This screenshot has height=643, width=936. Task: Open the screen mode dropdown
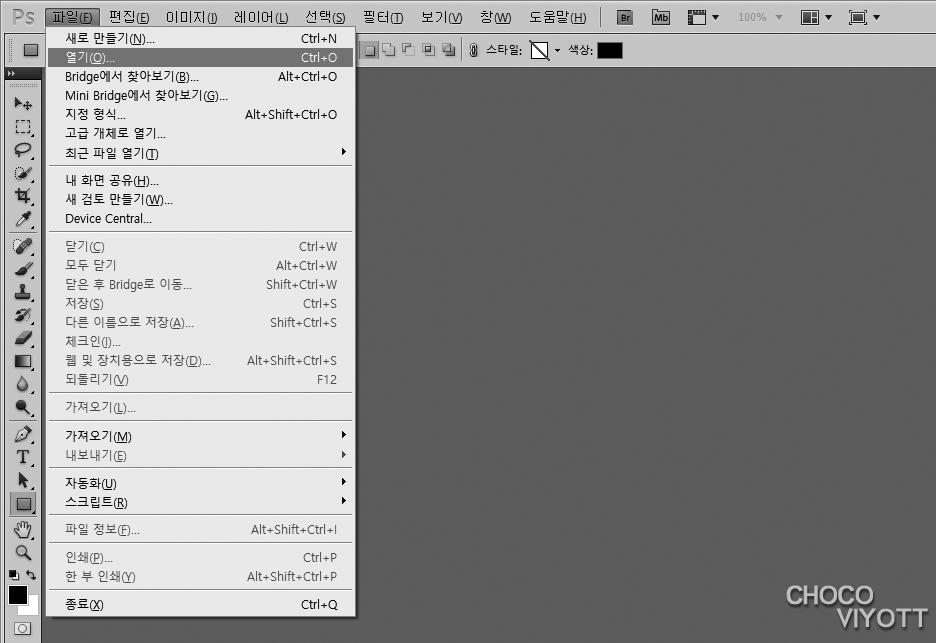(864, 17)
